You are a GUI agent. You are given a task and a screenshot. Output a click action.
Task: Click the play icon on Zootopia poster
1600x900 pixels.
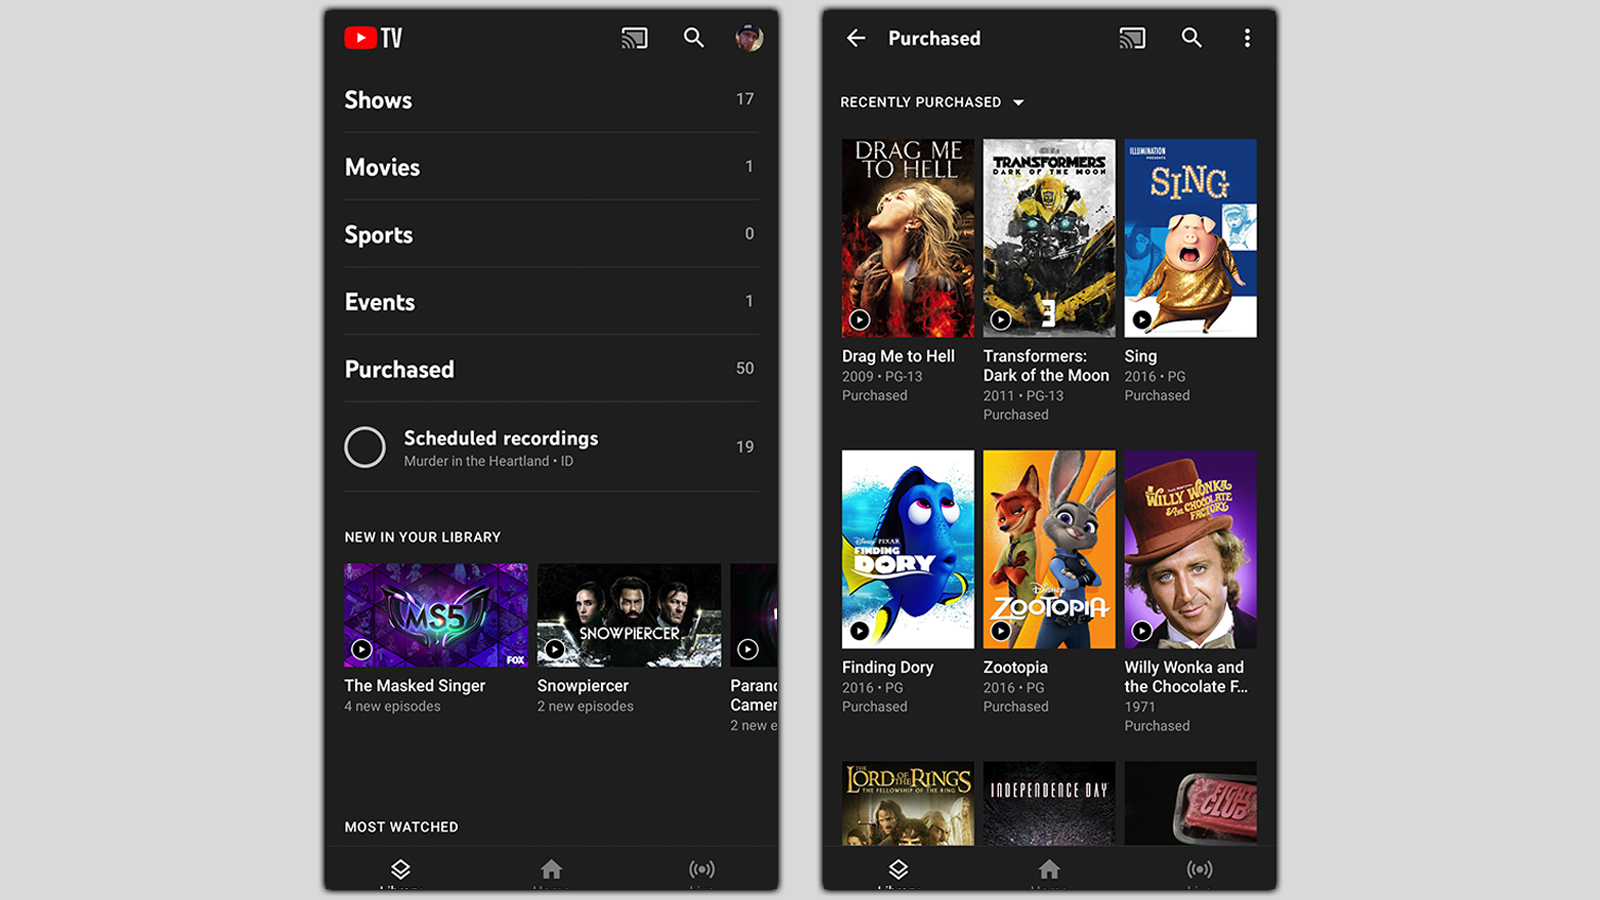tap(1001, 631)
